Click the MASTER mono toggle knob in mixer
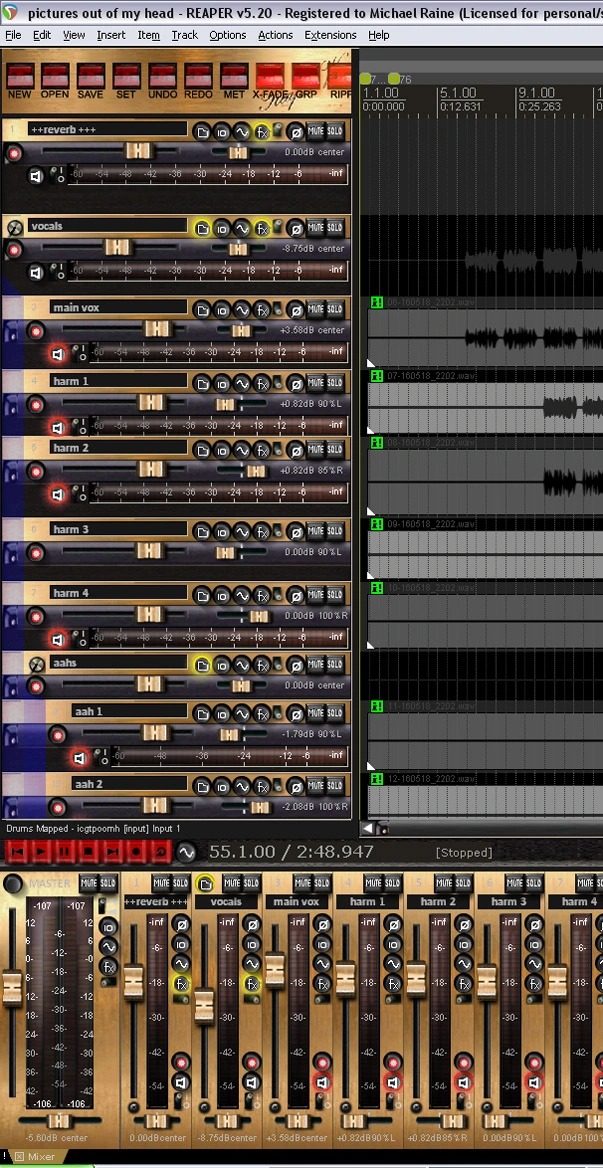The image size is (603, 1168). [12, 884]
